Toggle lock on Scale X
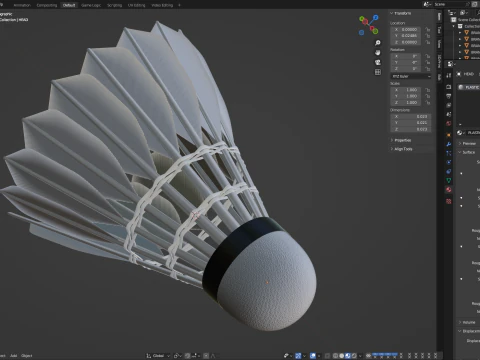Screen dimensions: 480x360 coord(428,90)
